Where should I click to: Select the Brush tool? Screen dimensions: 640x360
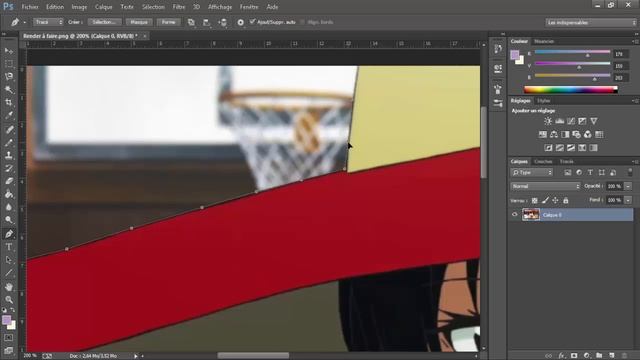tap(9, 142)
